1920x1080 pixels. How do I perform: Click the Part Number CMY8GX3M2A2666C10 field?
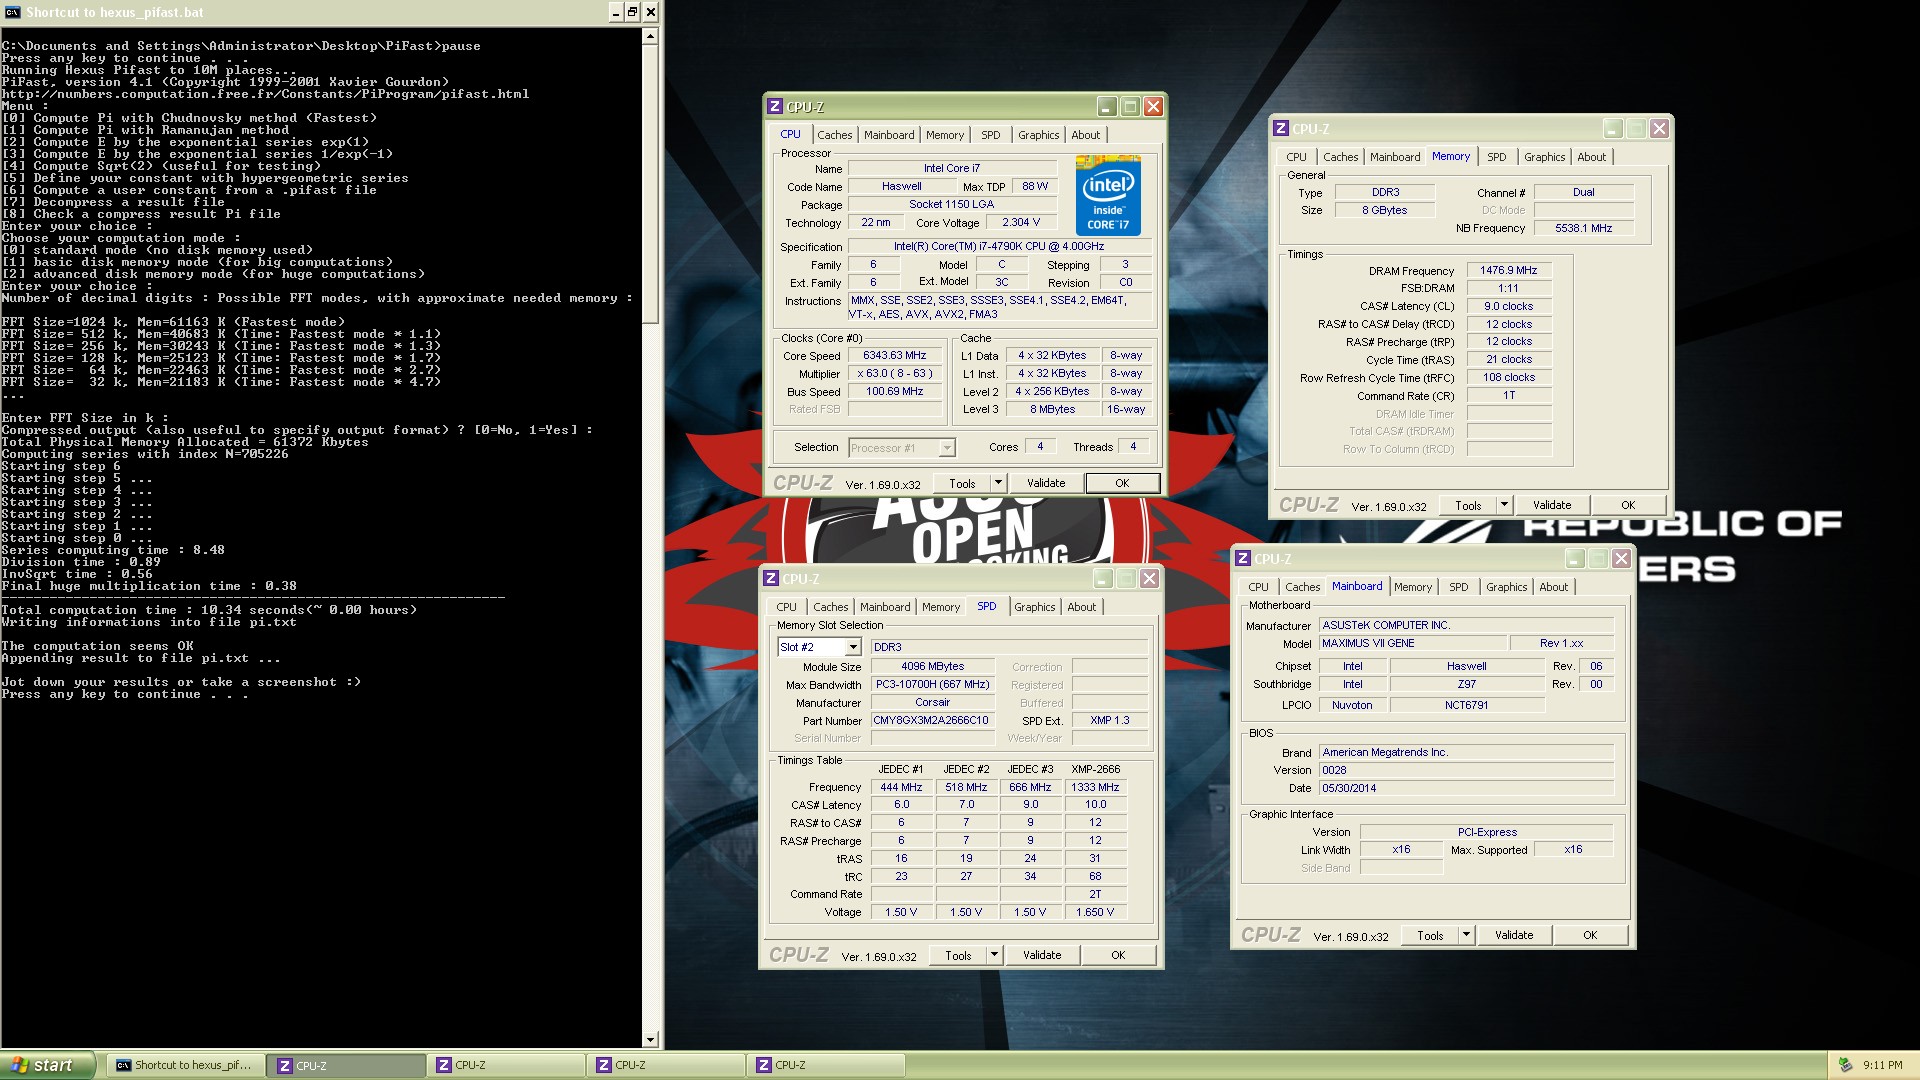point(932,721)
